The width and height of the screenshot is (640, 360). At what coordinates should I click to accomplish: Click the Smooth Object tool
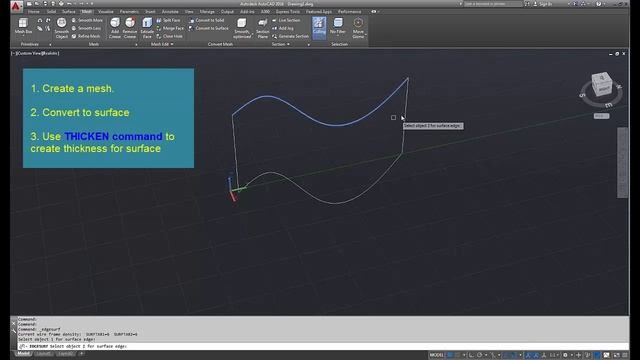coord(62,28)
